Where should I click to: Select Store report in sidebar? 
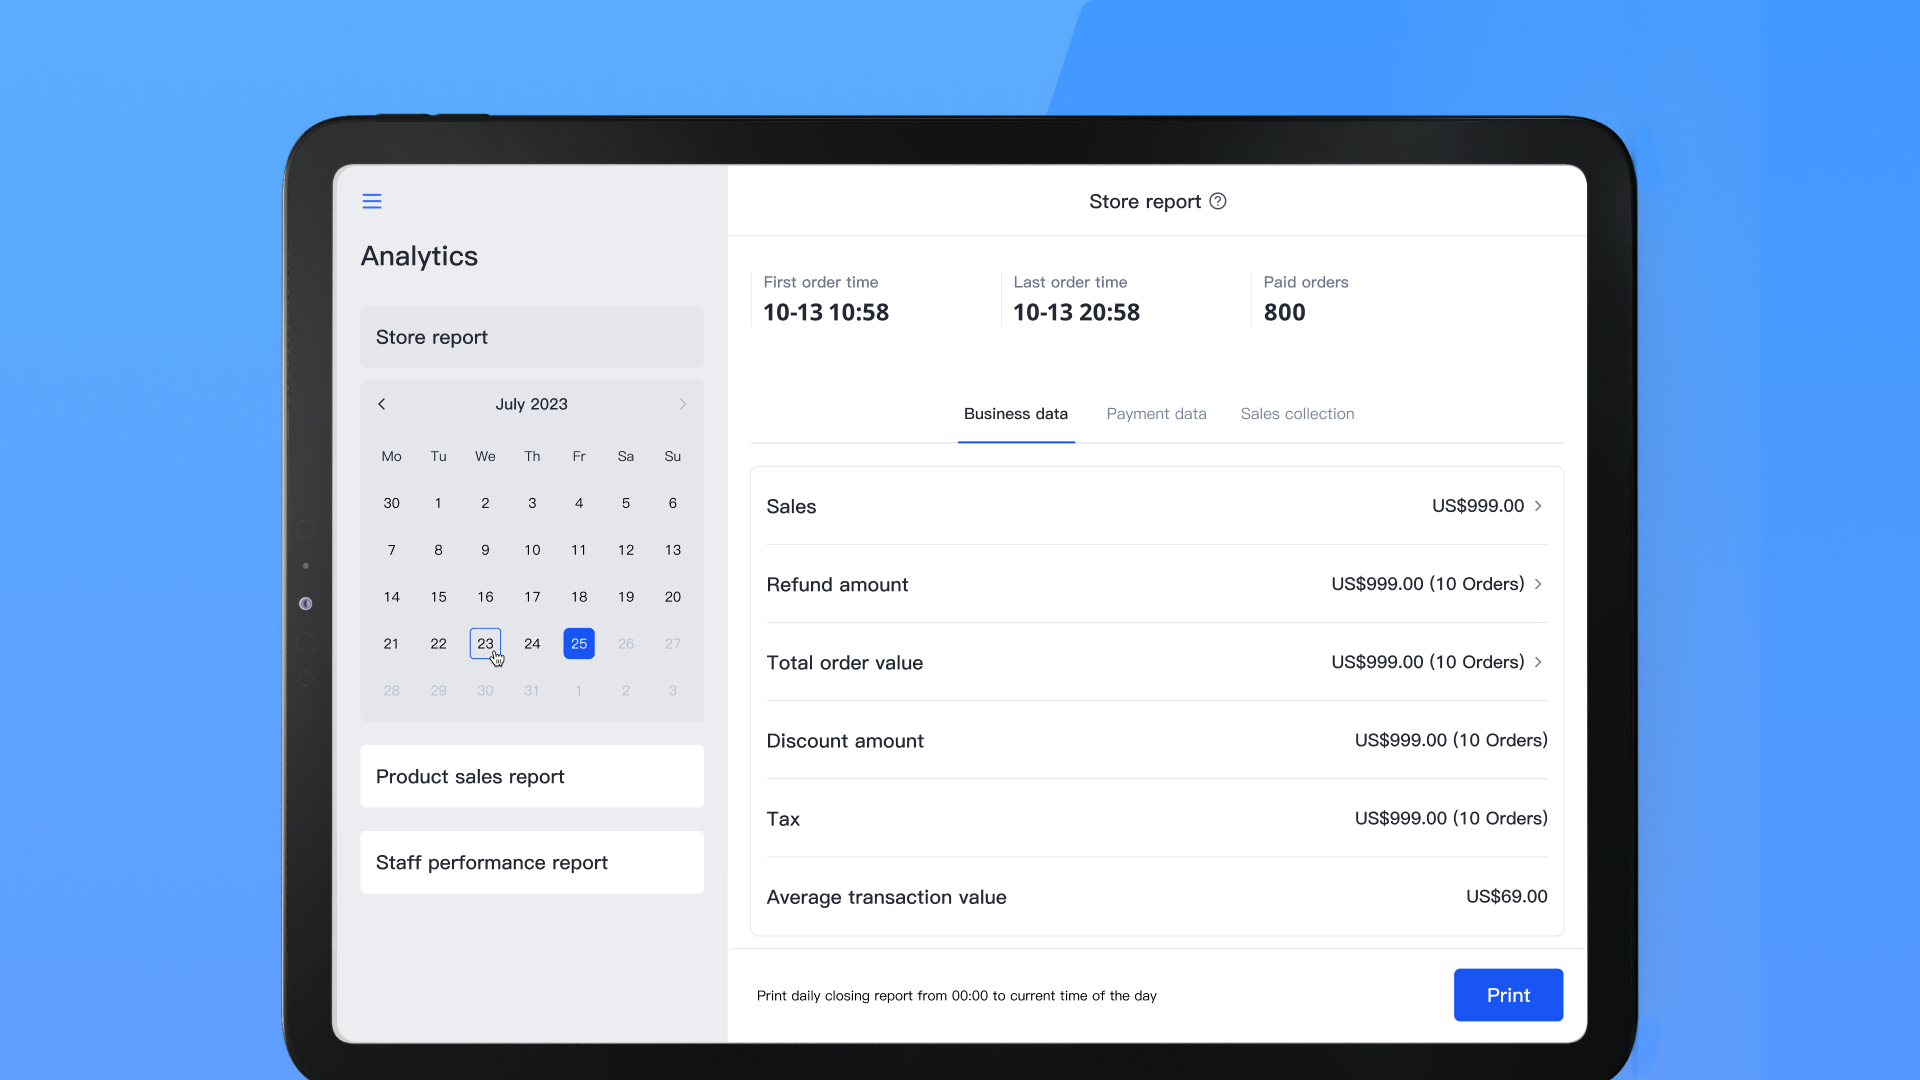(x=532, y=337)
